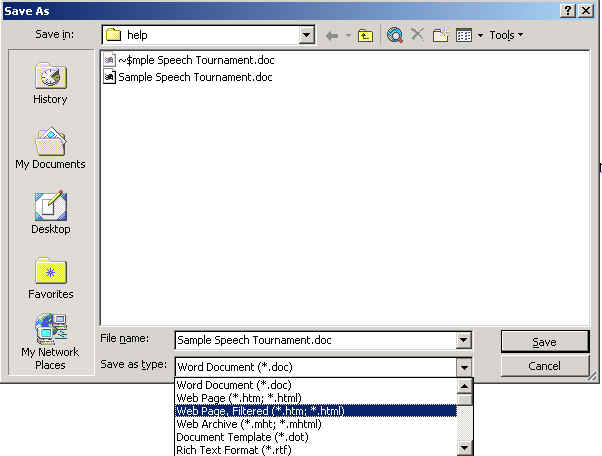Click the Help question mark button
Viewport: 602px width, 456px height.
tap(568, 10)
